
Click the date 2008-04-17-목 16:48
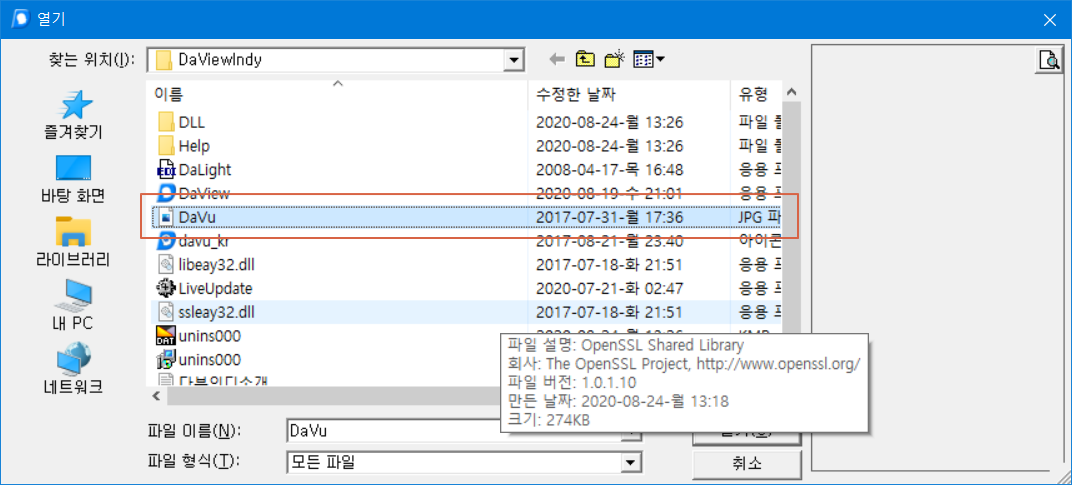609,170
